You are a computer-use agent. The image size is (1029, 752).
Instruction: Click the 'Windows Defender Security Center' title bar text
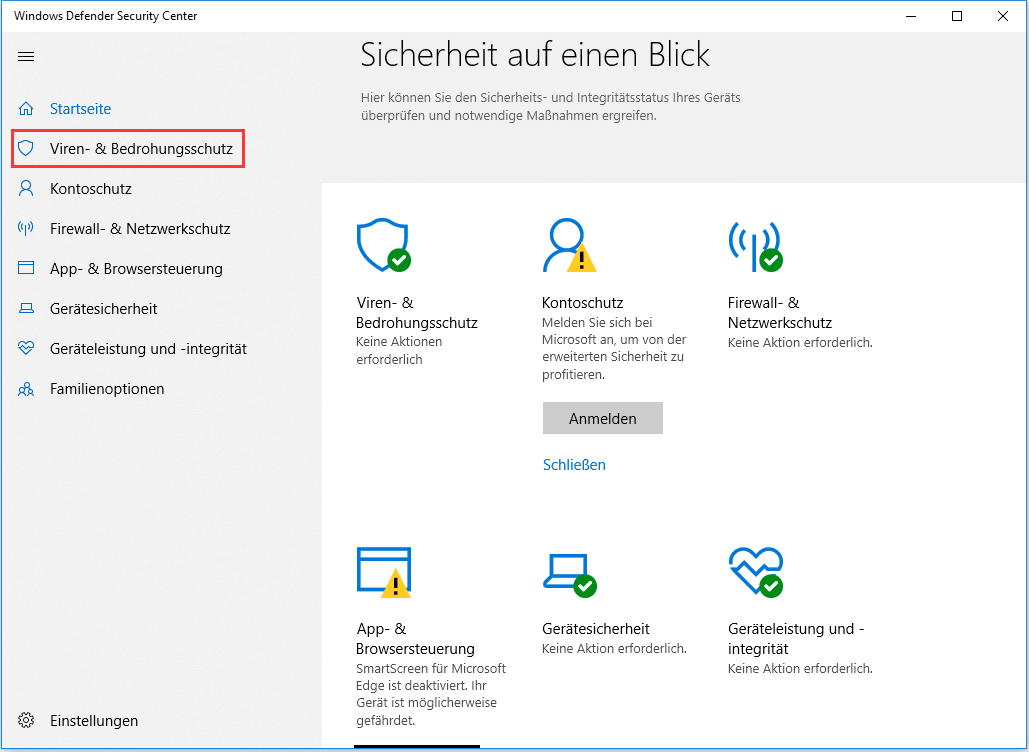point(106,16)
